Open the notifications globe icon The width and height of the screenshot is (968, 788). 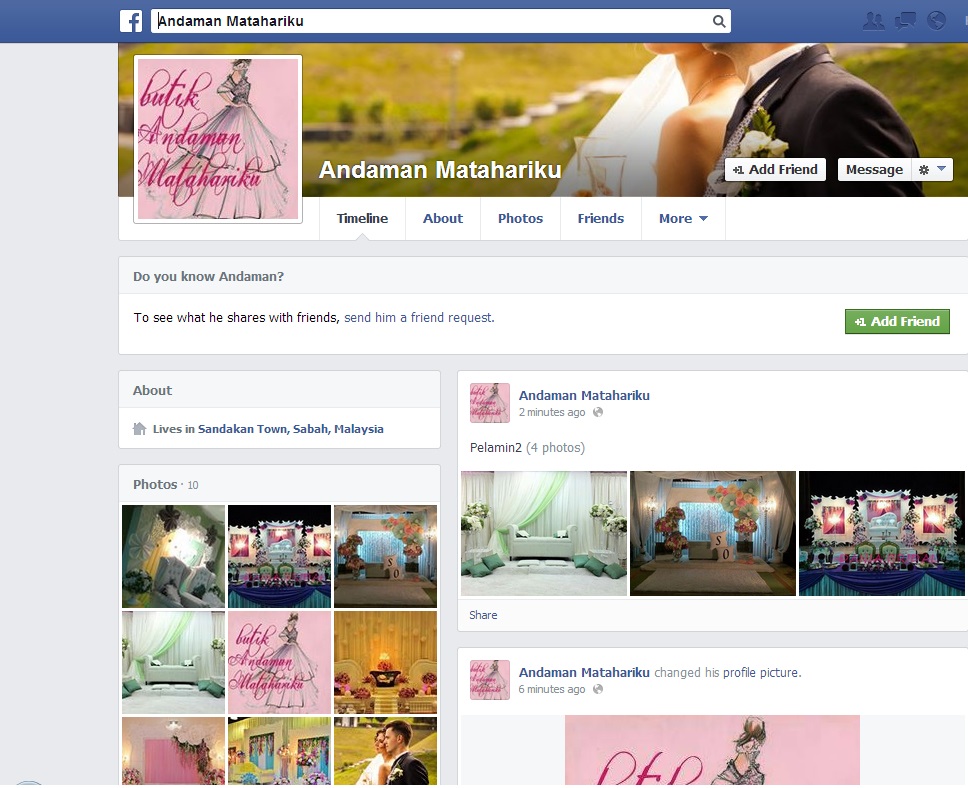point(937,20)
